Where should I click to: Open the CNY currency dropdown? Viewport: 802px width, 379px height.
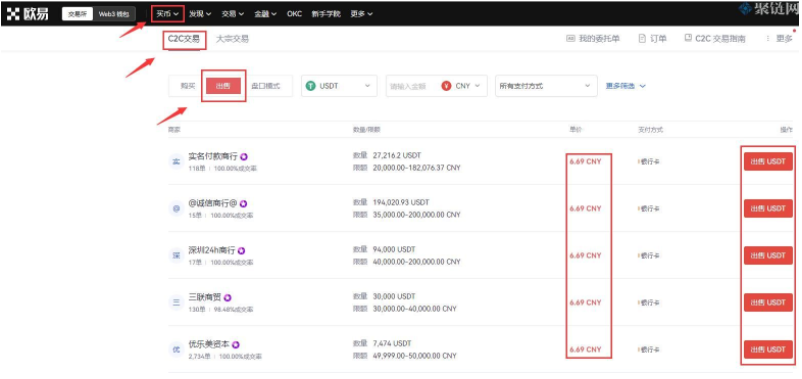[462, 86]
